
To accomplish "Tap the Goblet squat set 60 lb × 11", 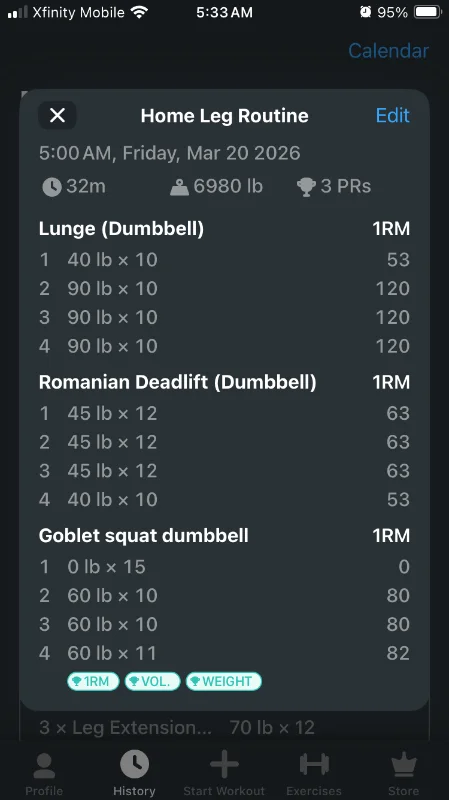I will (x=224, y=653).
